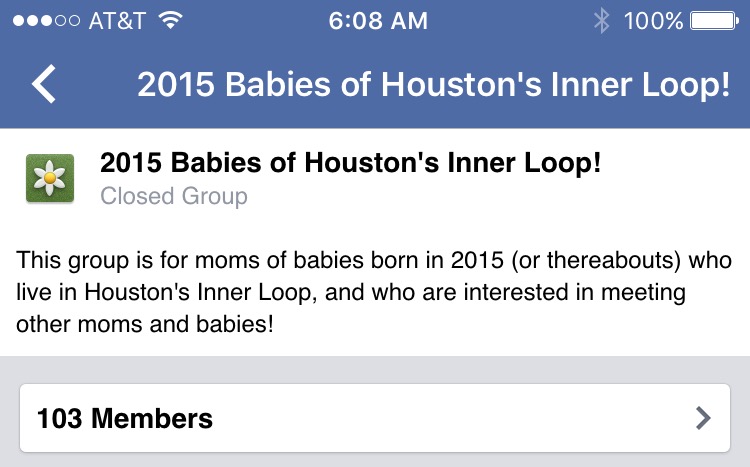Image resolution: width=750 pixels, height=467 pixels.
Task: Tap the green daisy group icon
Action: 50,178
